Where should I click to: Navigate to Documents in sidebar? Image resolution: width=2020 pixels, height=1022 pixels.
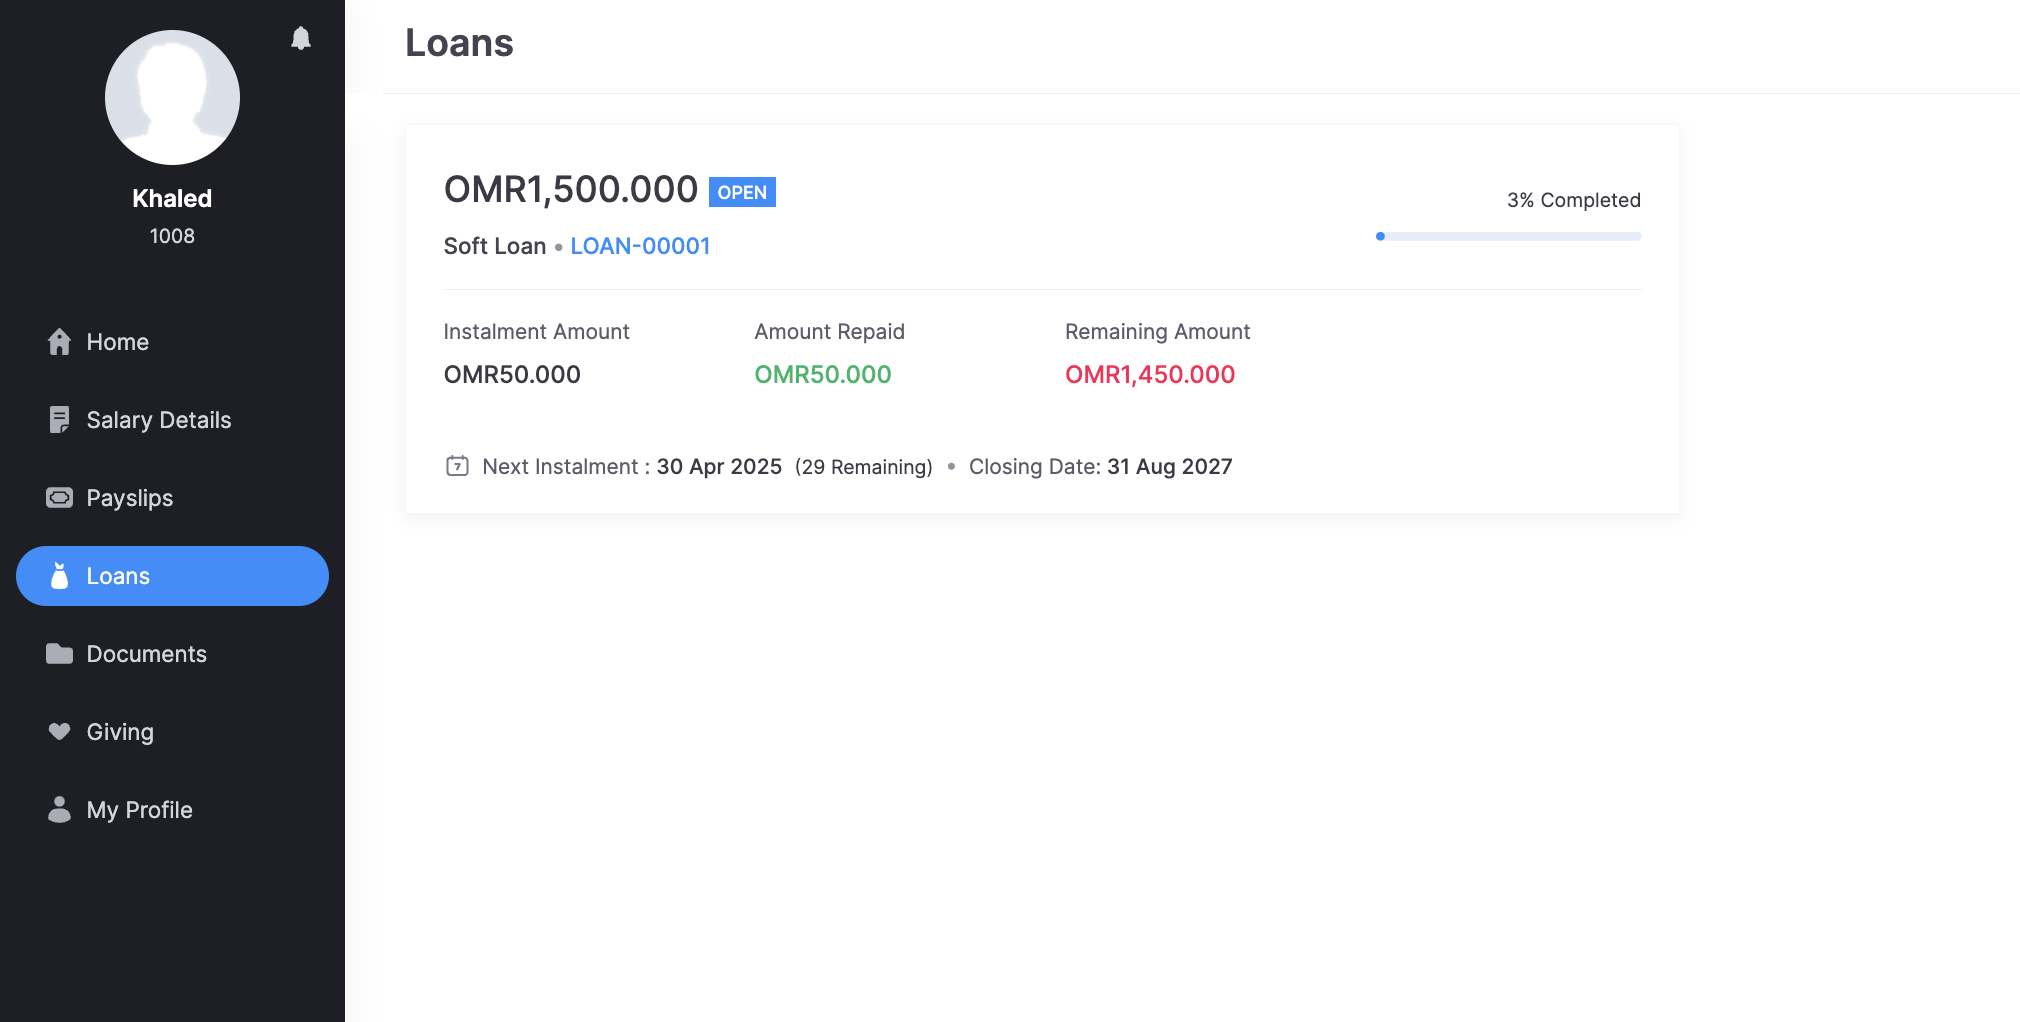(147, 654)
